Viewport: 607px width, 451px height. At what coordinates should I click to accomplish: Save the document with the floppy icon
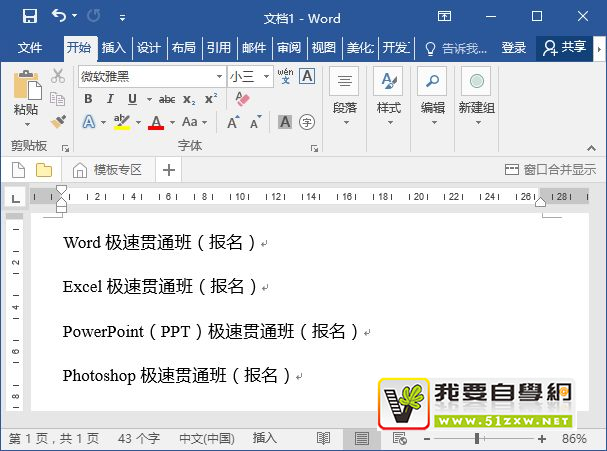tap(30, 16)
